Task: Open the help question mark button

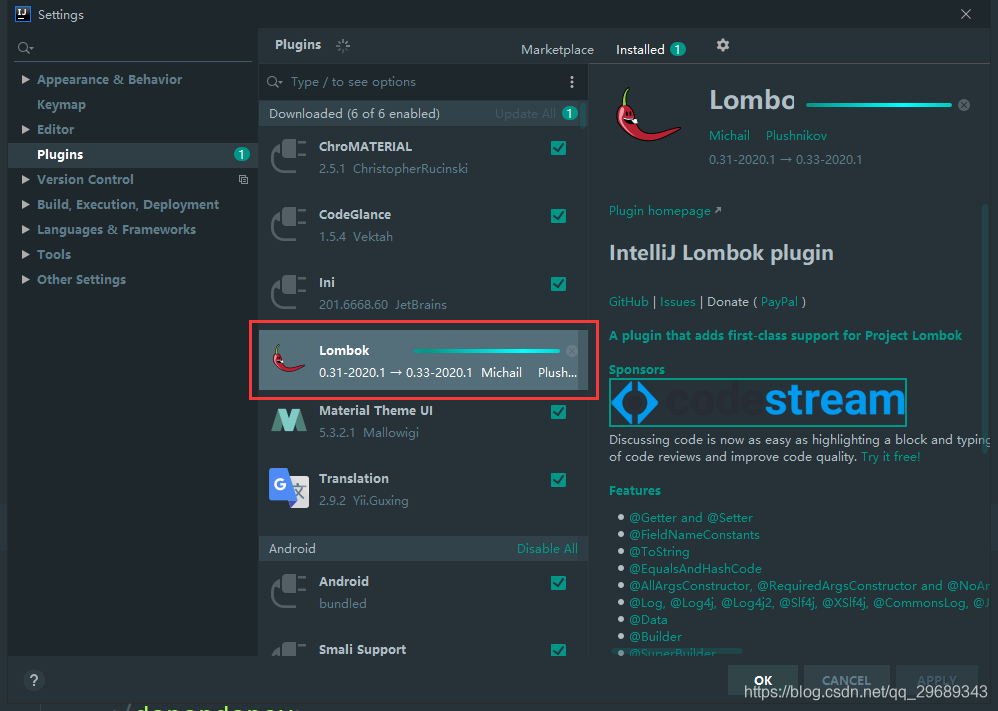Action: pyautogui.click(x=34, y=680)
